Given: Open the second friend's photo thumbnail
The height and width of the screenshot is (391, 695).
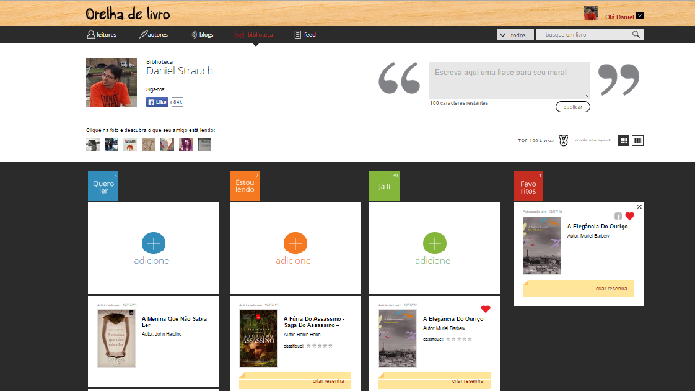Looking at the screenshot, I should (111, 145).
